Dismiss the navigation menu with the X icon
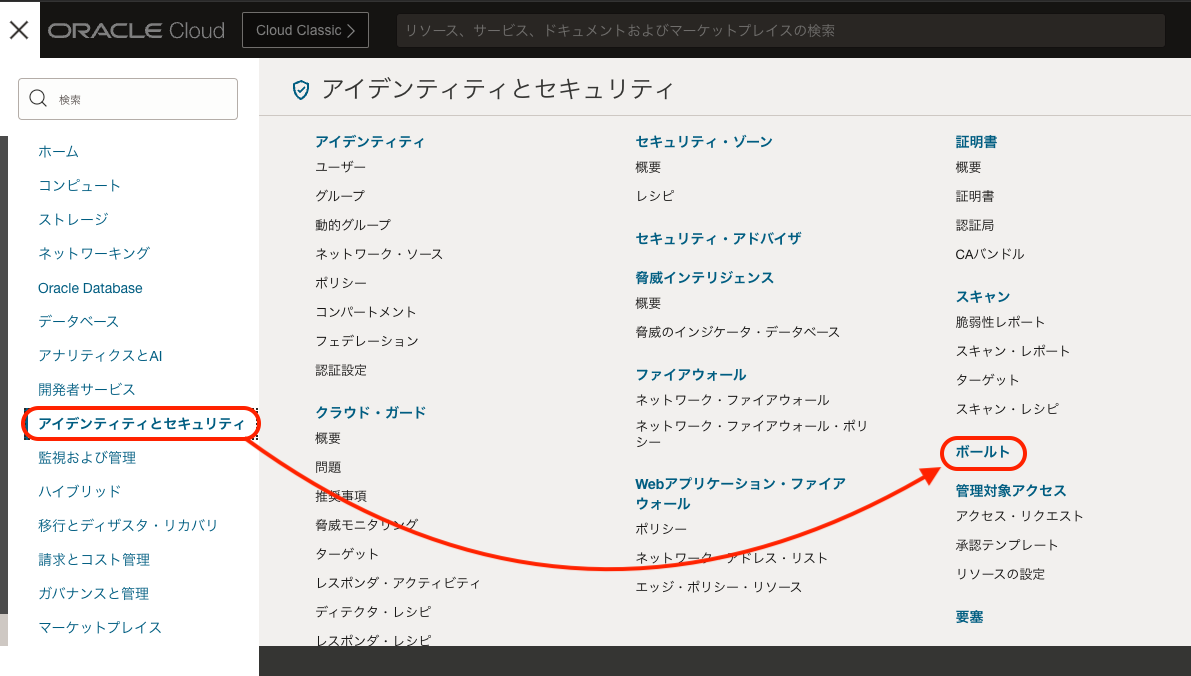The image size is (1191, 676). point(19,29)
